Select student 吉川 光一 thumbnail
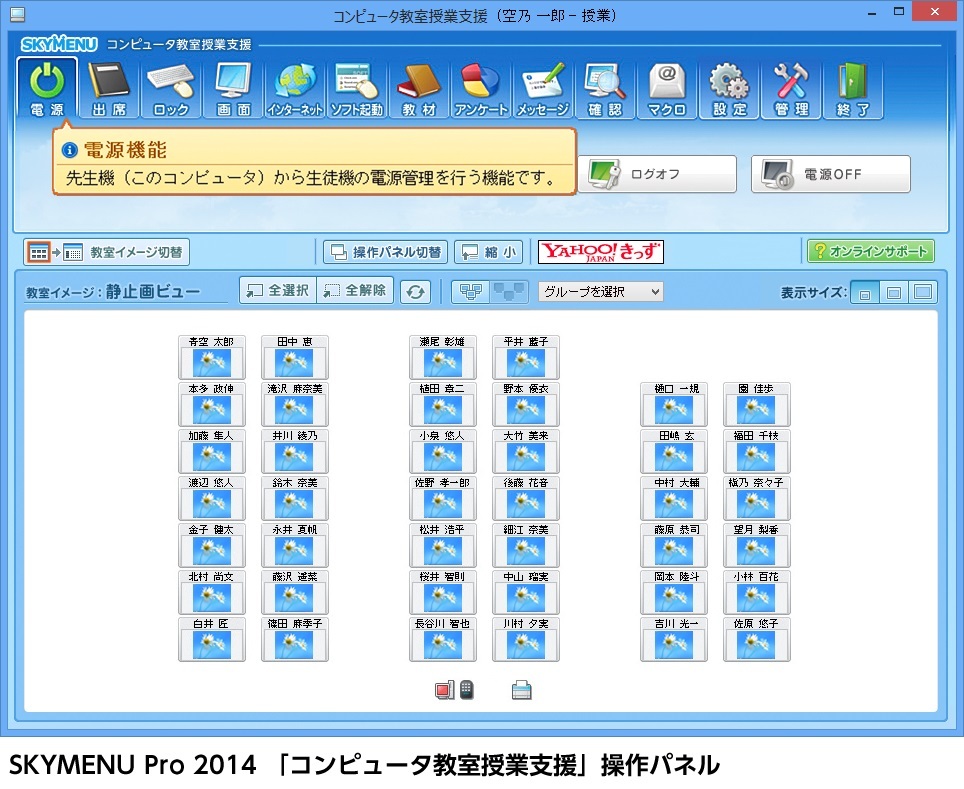 click(674, 639)
